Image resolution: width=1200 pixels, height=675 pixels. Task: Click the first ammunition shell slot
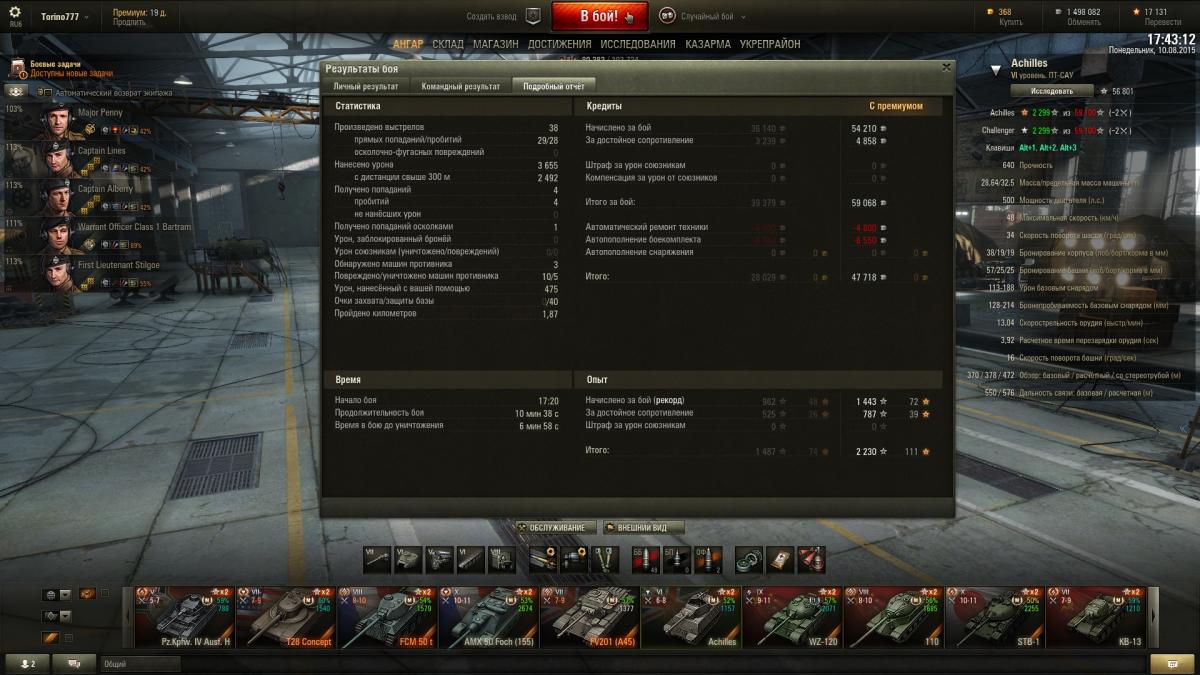coord(646,560)
